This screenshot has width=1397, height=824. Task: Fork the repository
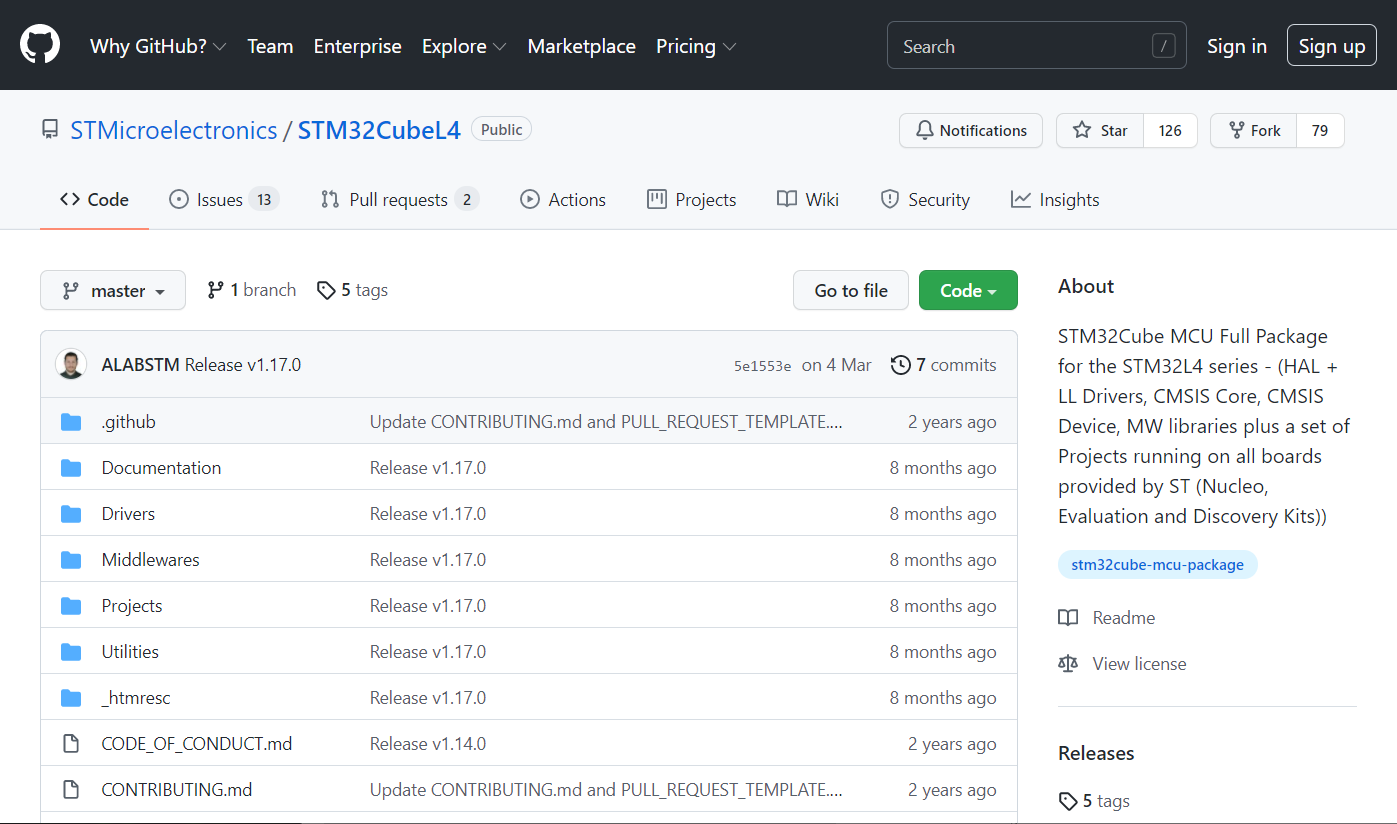[x=1253, y=131]
